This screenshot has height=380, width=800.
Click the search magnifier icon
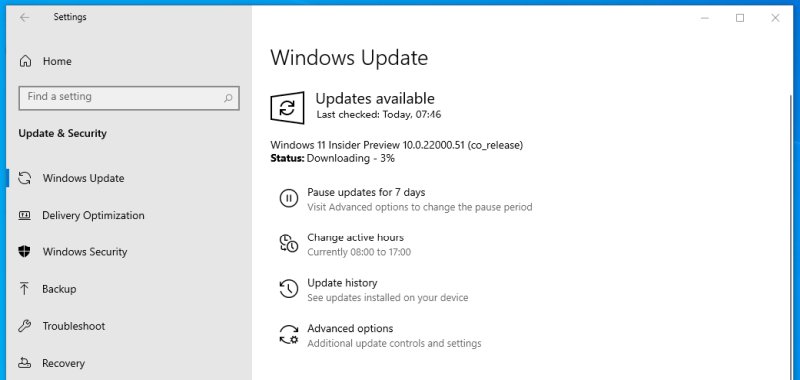coord(228,97)
